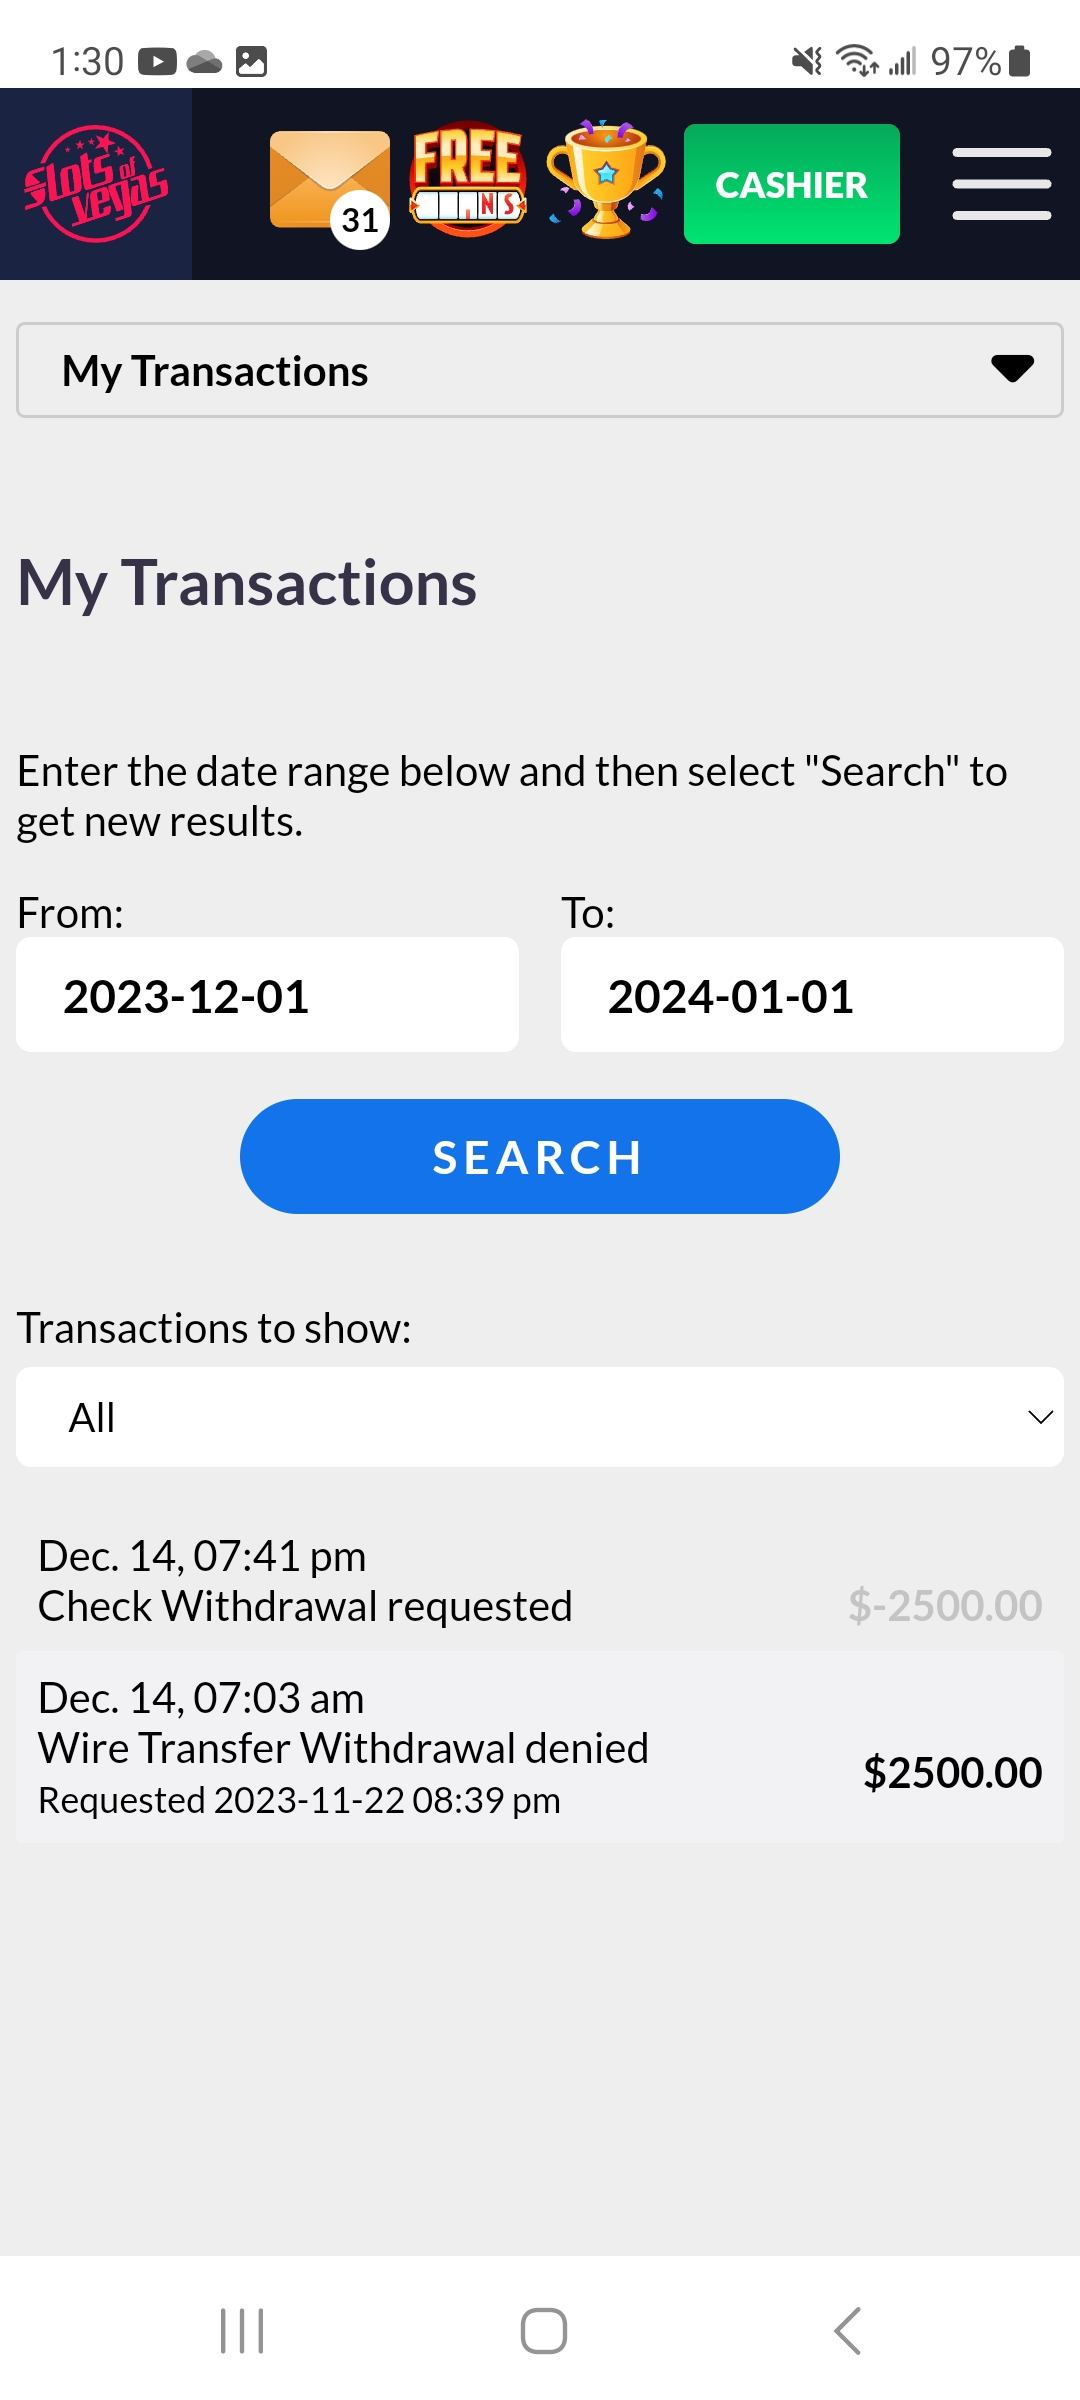This screenshot has height=2400, width=1080.
Task: Edit the From date field
Action: [x=267, y=995]
